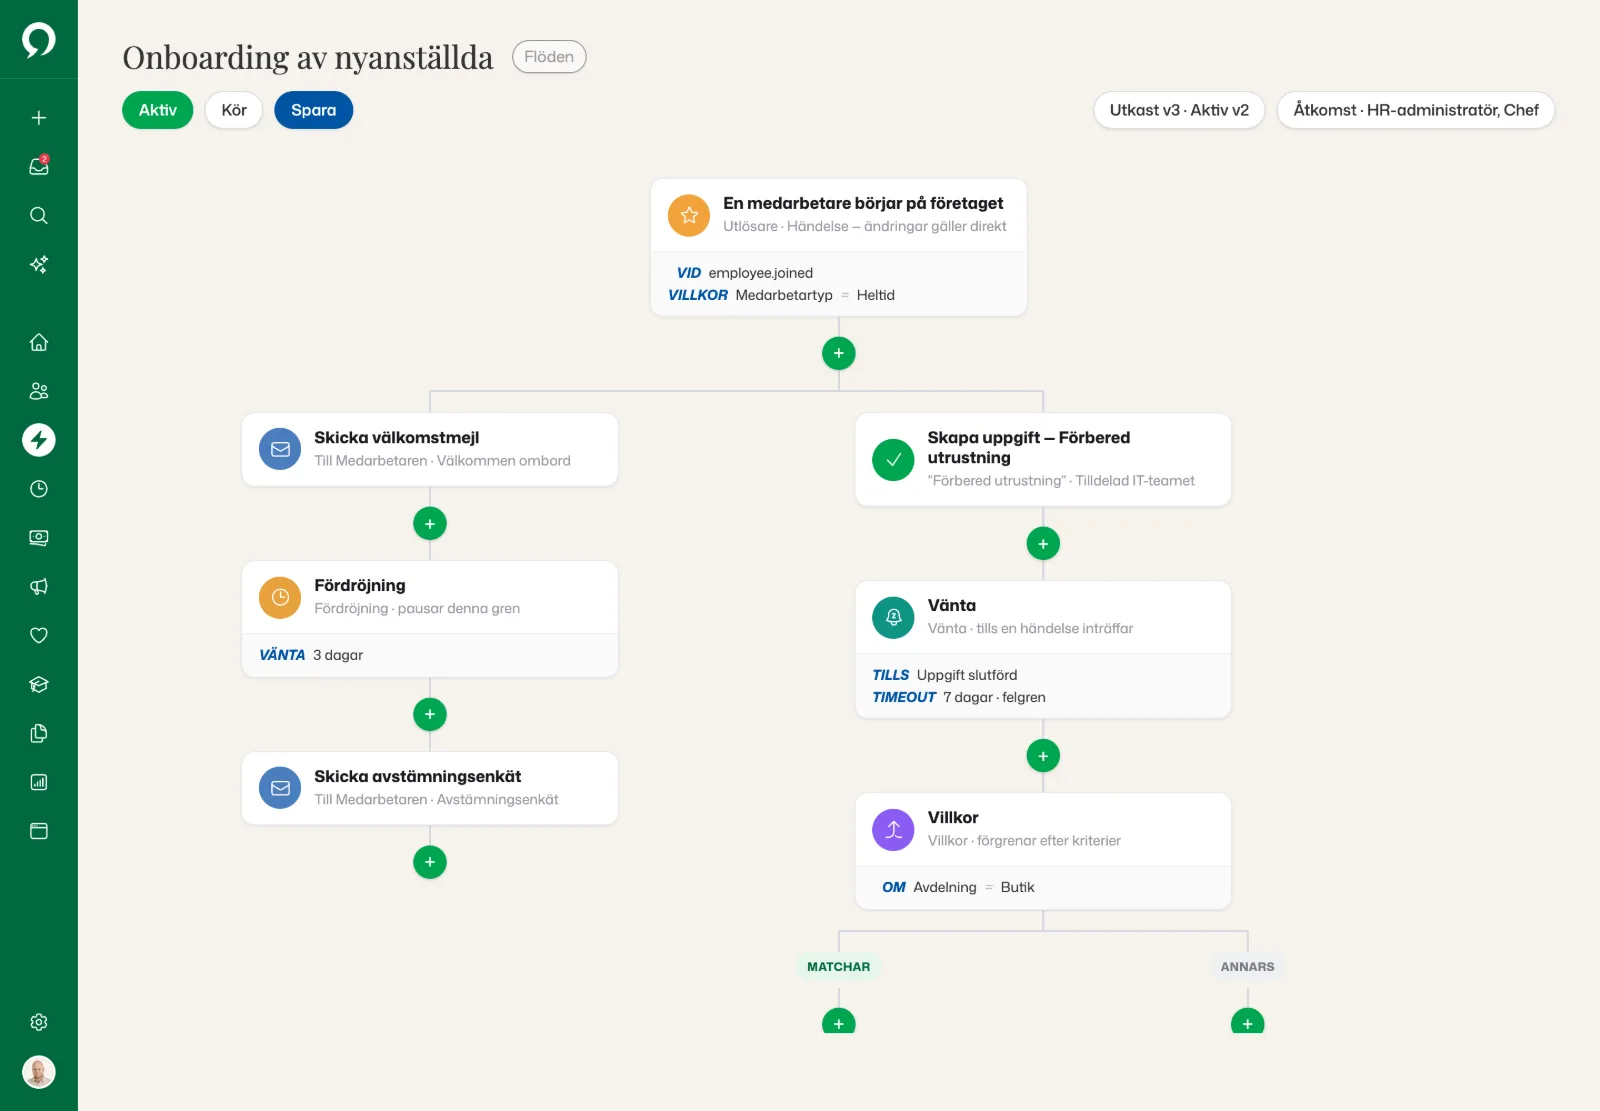Viewport: 1600px width, 1111px height.
Task: Open the chart reports icon in sidebar
Action: [x=39, y=783]
